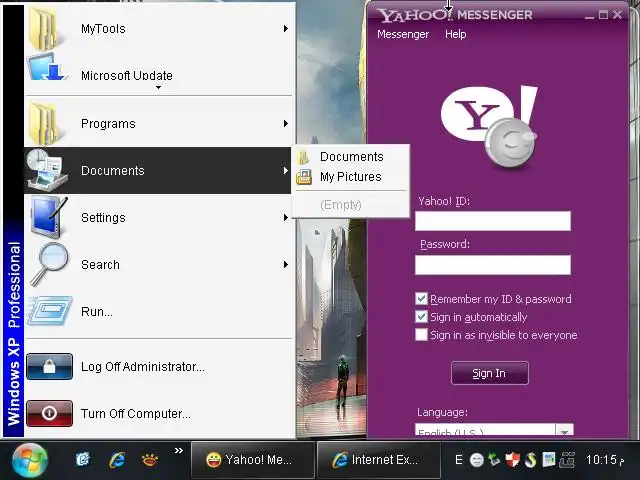
Task: Click the Programs folder icon
Action: pyautogui.click(x=44, y=124)
